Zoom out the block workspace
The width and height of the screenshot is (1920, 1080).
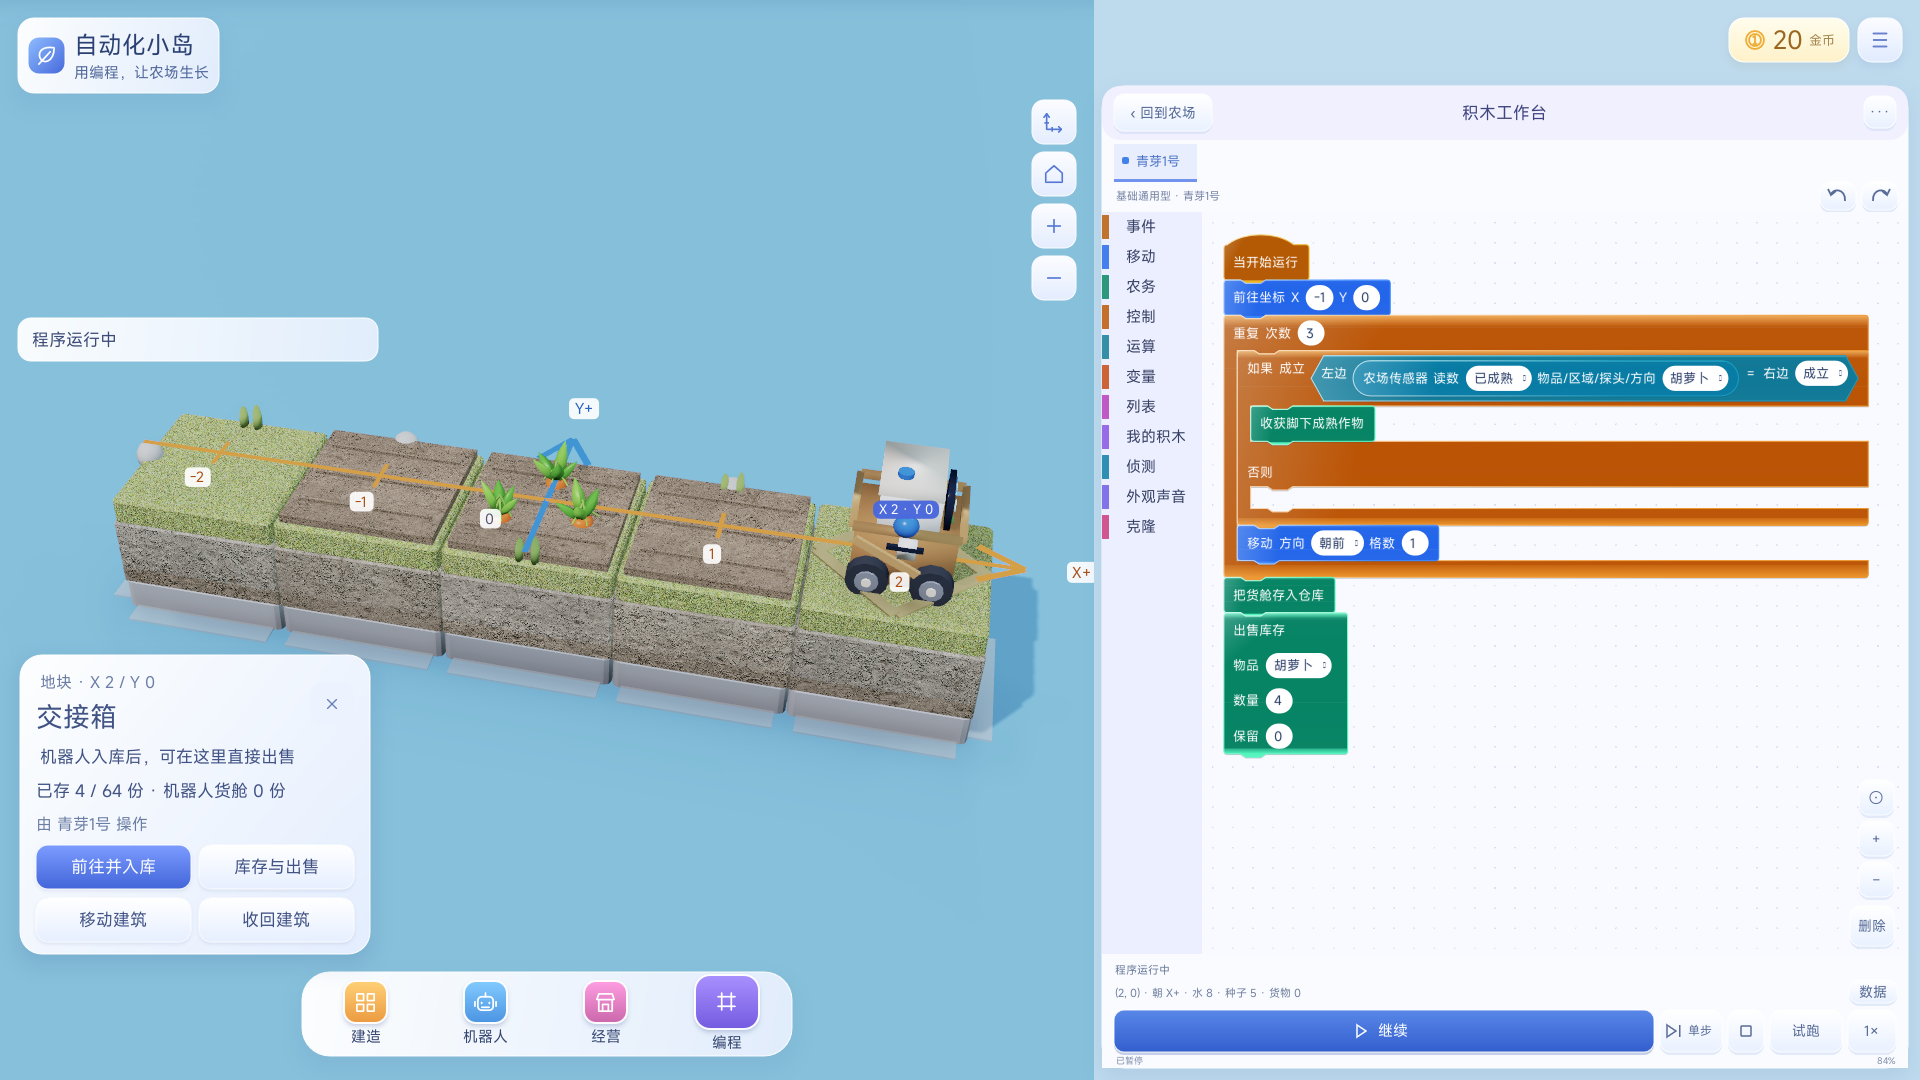1876,880
